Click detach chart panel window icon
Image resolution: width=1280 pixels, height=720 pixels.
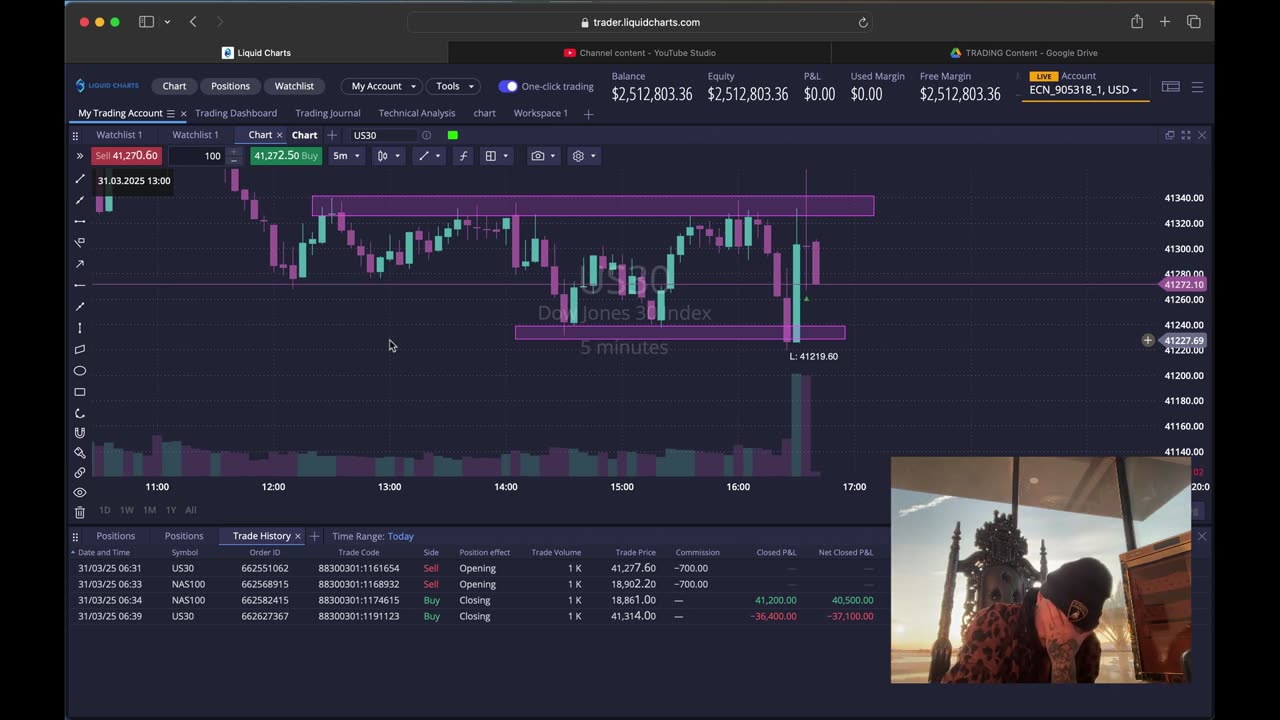[x=1169, y=135]
